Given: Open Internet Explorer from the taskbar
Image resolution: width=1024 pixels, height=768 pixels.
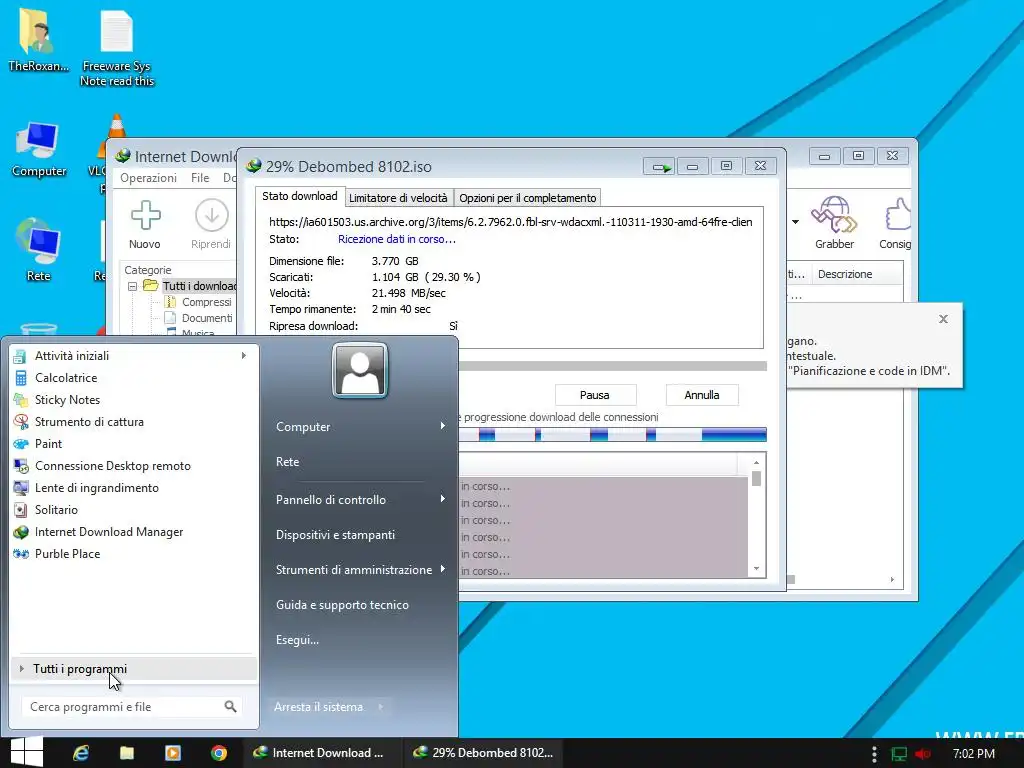Looking at the screenshot, I should (x=81, y=753).
